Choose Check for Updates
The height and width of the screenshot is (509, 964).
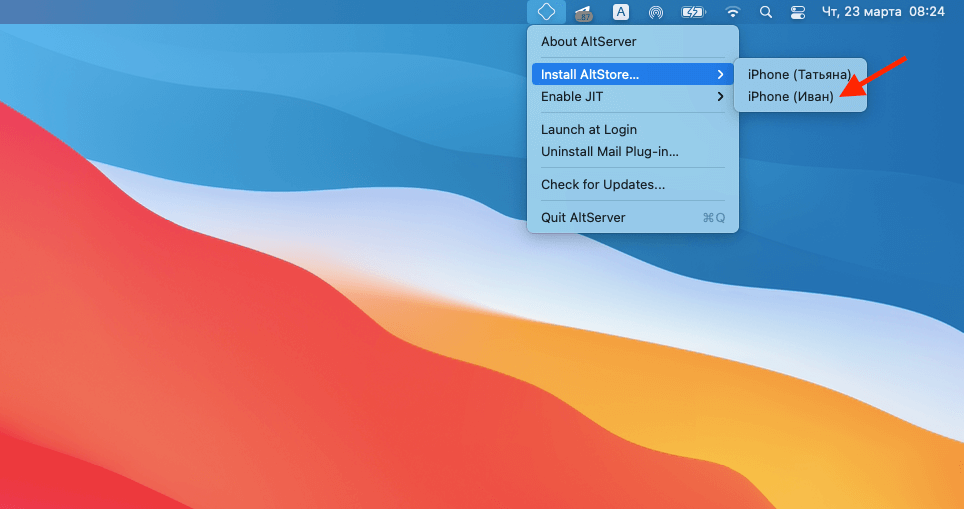602,184
